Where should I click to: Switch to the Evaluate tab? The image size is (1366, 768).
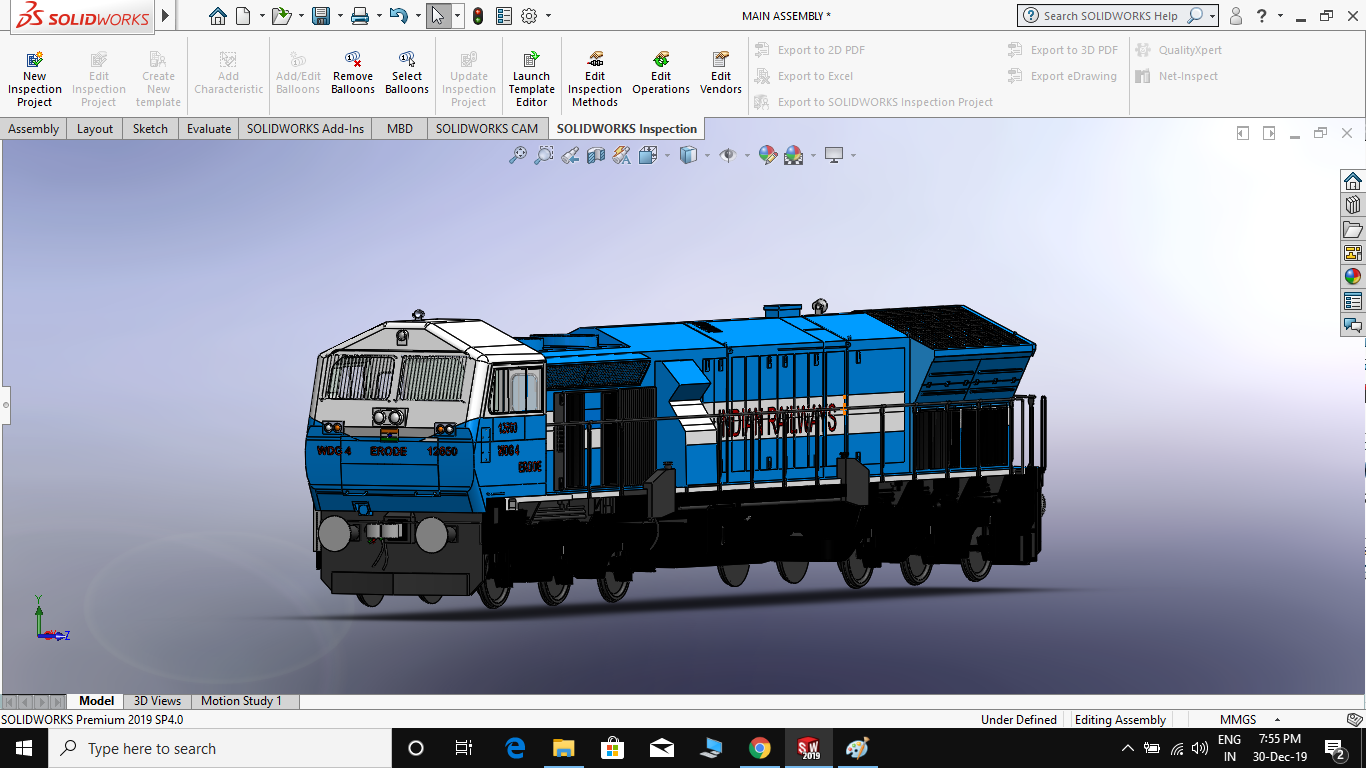pyautogui.click(x=209, y=128)
